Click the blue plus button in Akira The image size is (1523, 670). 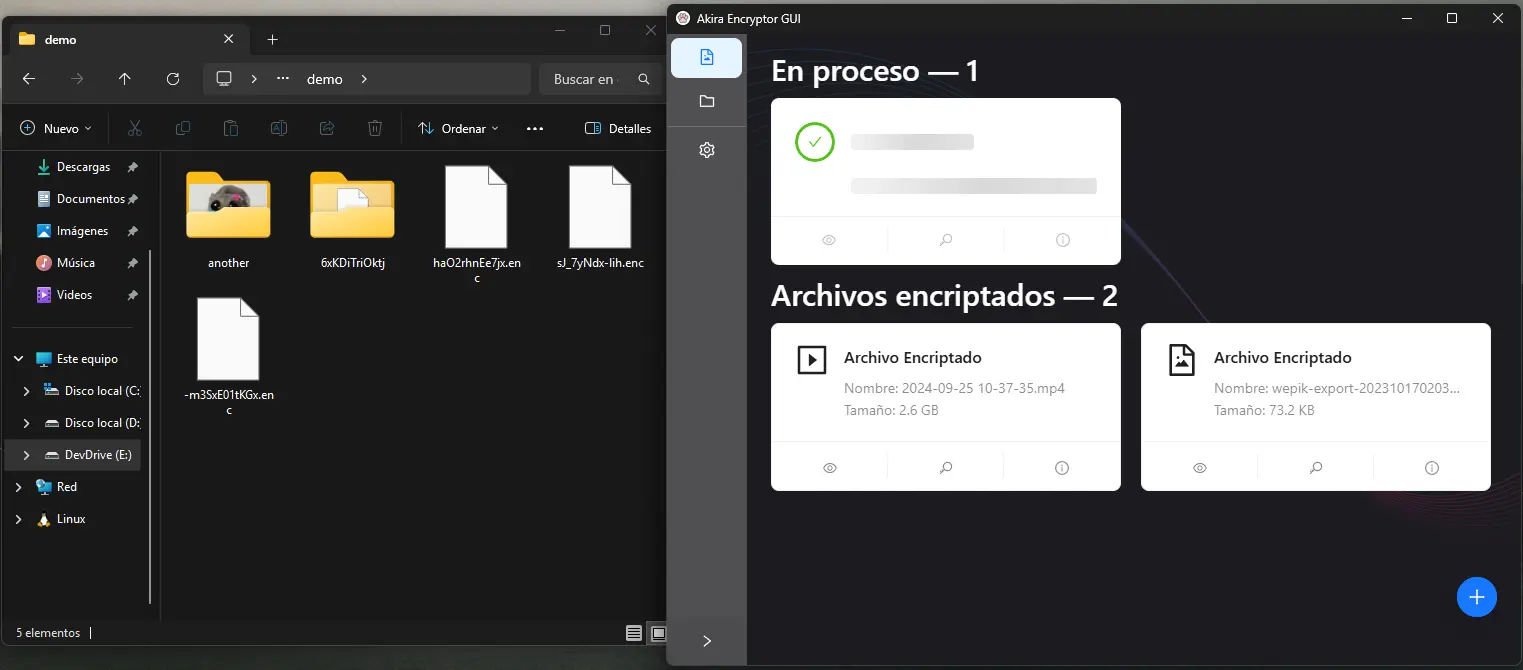click(1476, 596)
